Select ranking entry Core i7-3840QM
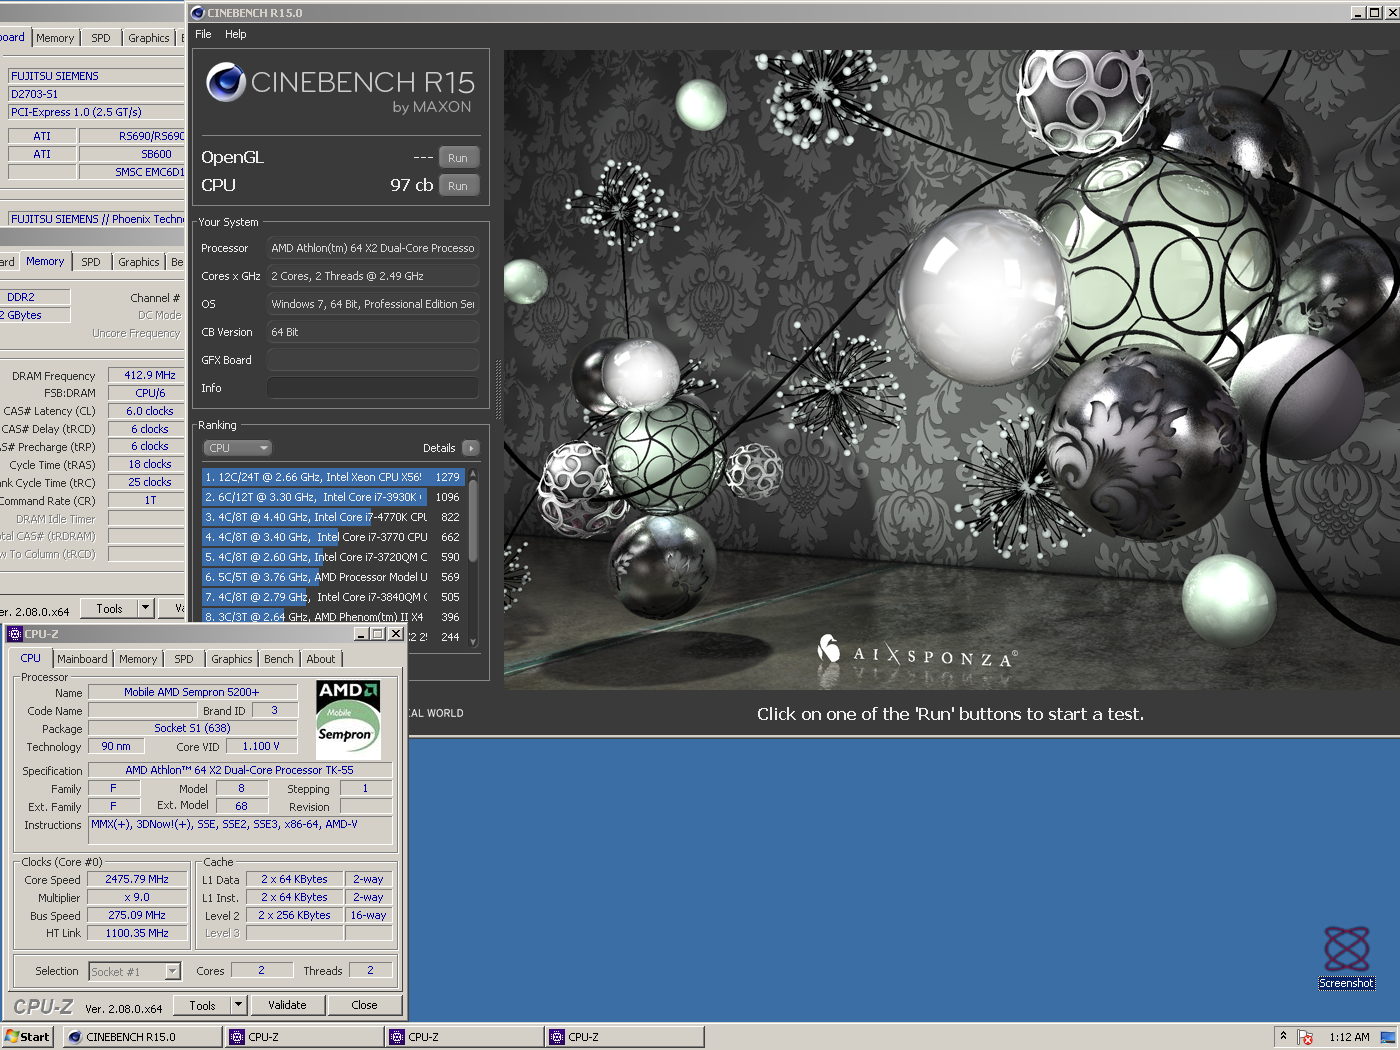Screen dimensions: 1400x1050 [x=333, y=597]
